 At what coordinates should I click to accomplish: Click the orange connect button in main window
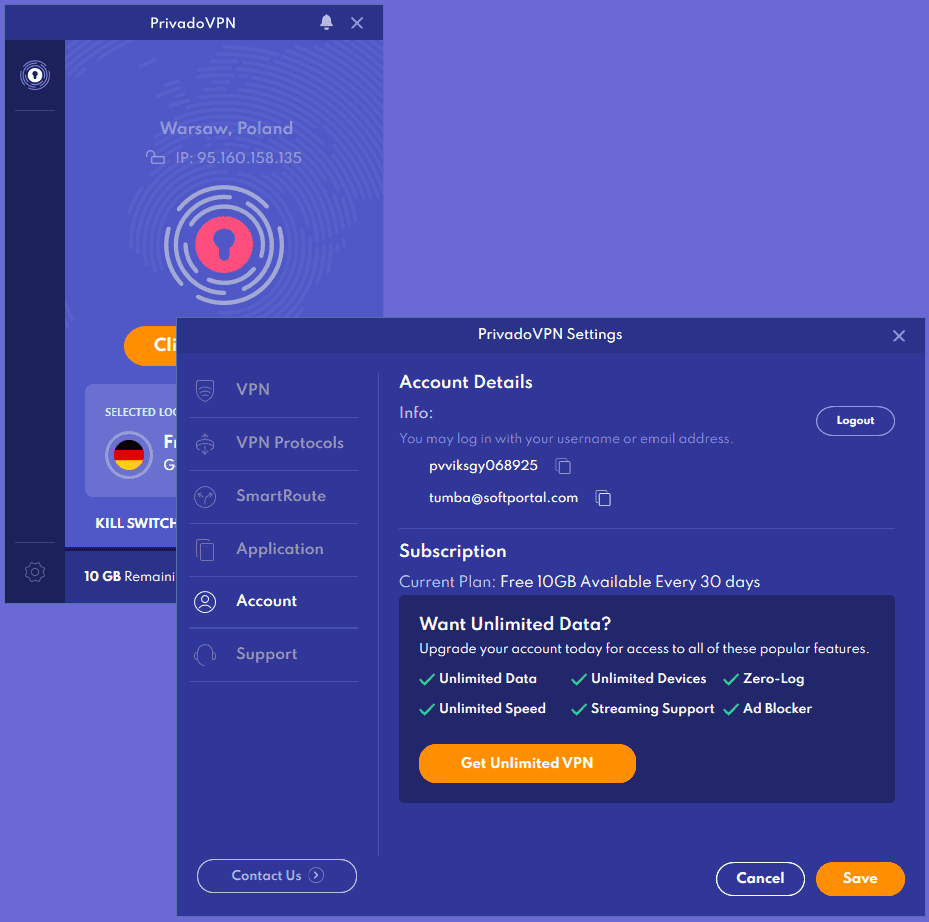pyautogui.click(x=150, y=345)
